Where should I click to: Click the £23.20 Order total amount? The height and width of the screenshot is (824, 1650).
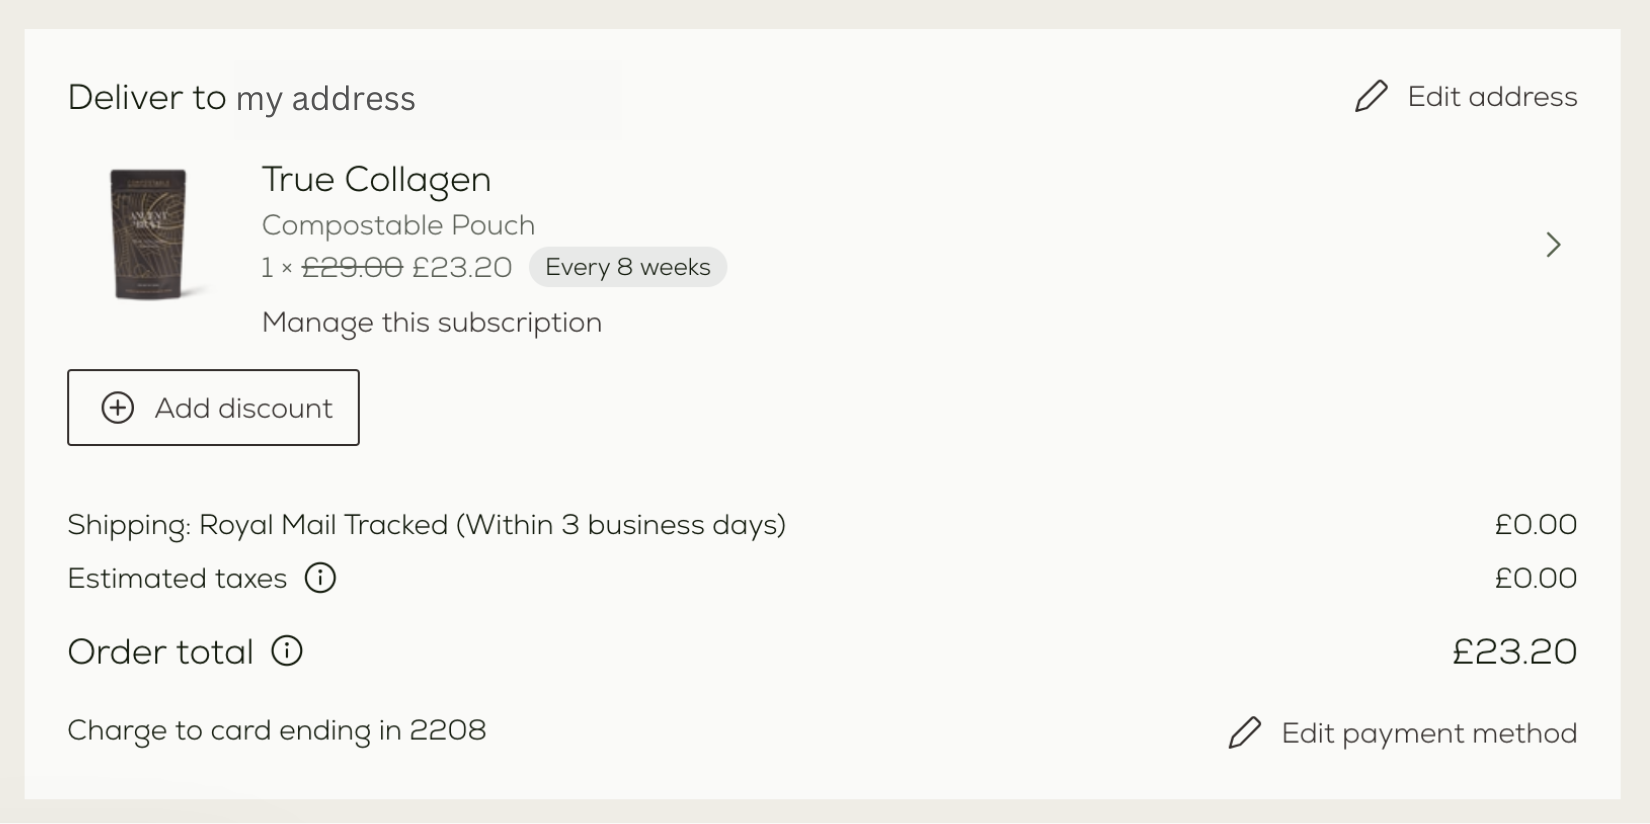[1514, 652]
